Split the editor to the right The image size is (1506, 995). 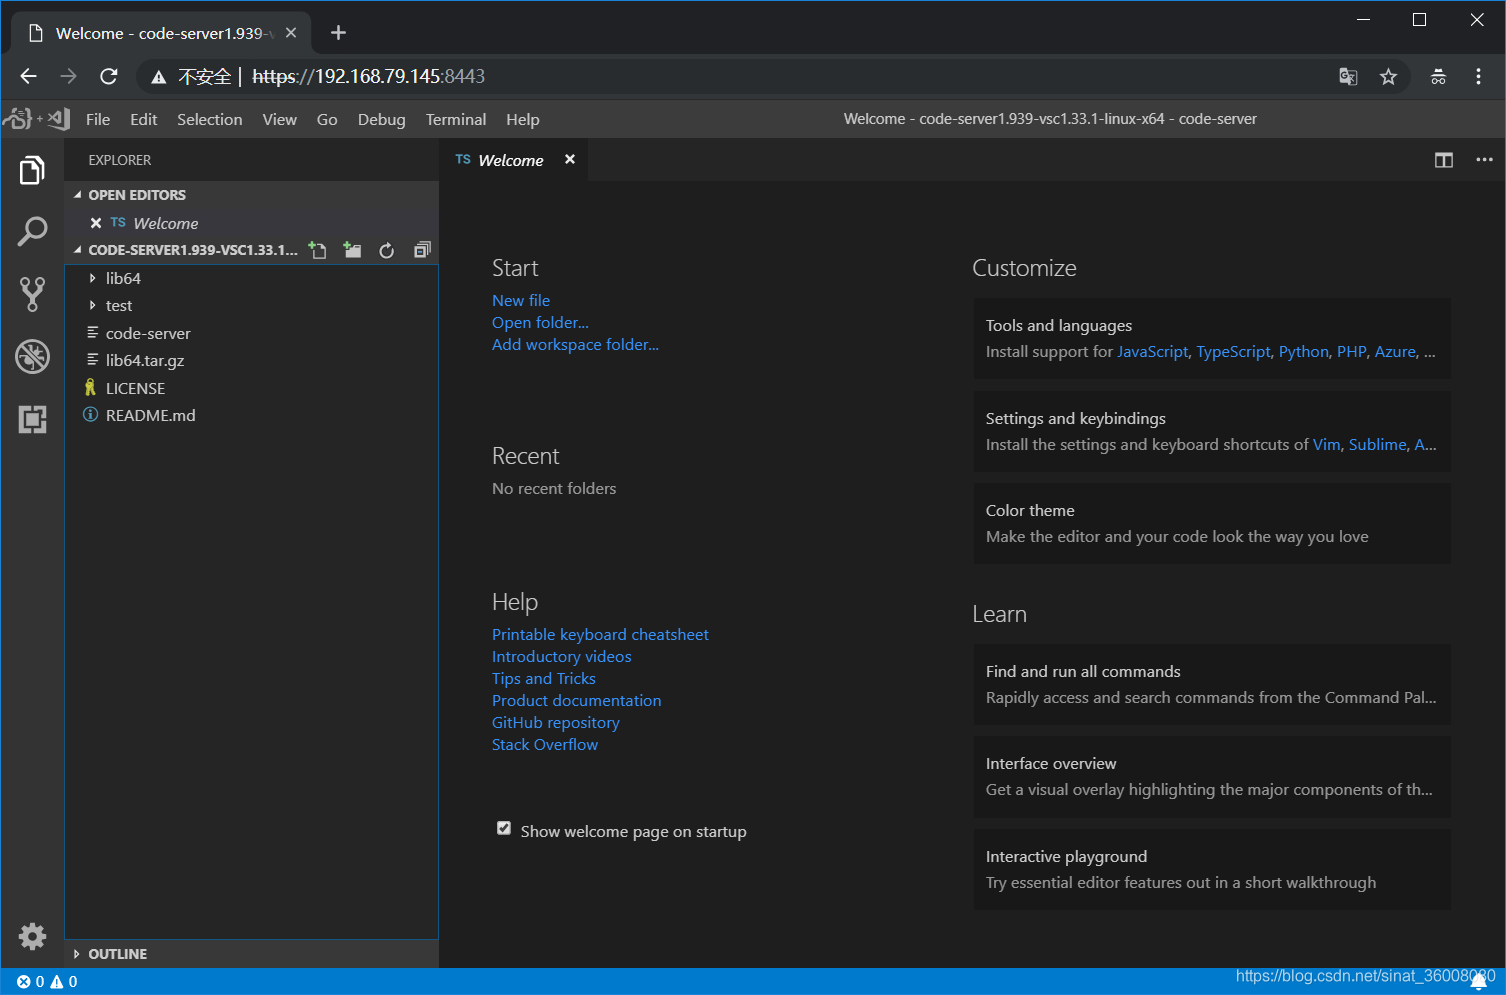coord(1444,160)
